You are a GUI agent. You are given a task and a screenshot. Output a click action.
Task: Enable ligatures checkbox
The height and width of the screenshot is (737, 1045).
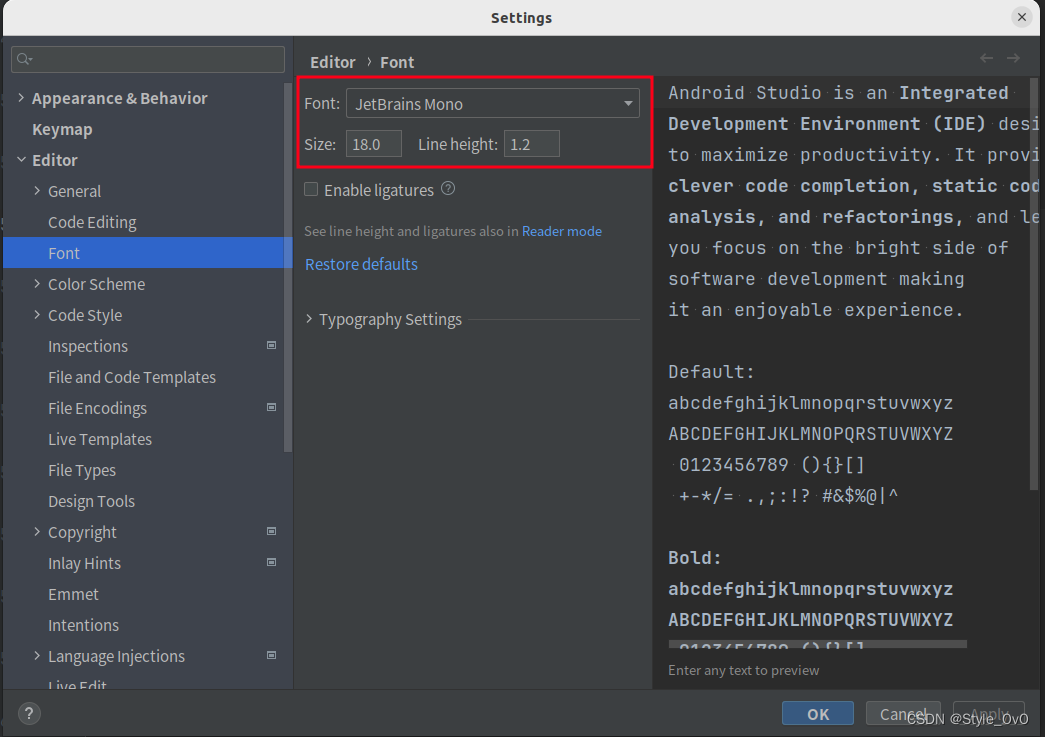(x=311, y=189)
